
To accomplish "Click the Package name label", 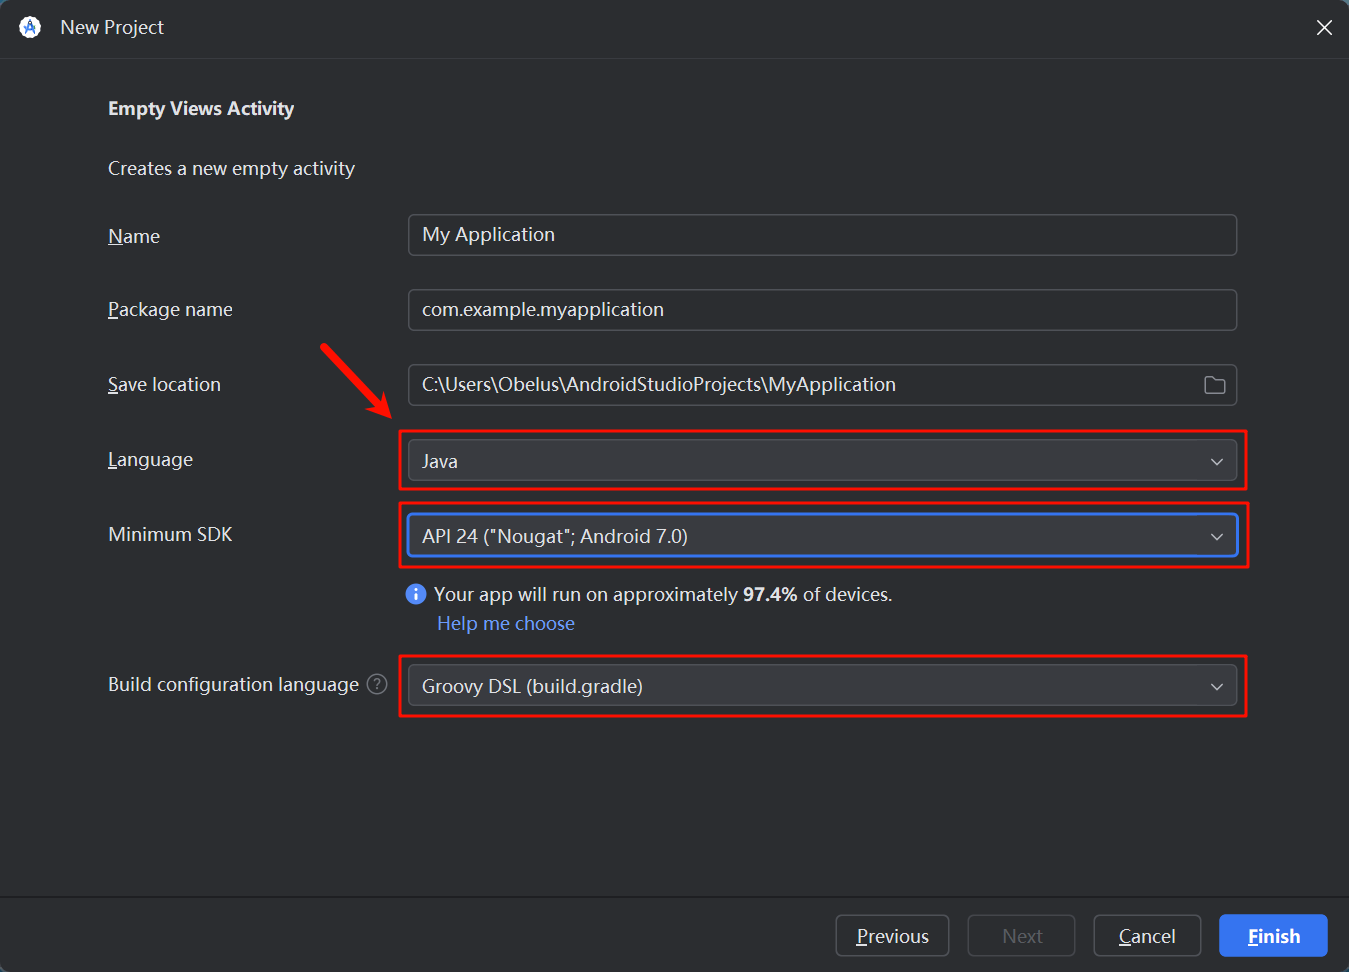I will [x=170, y=310].
